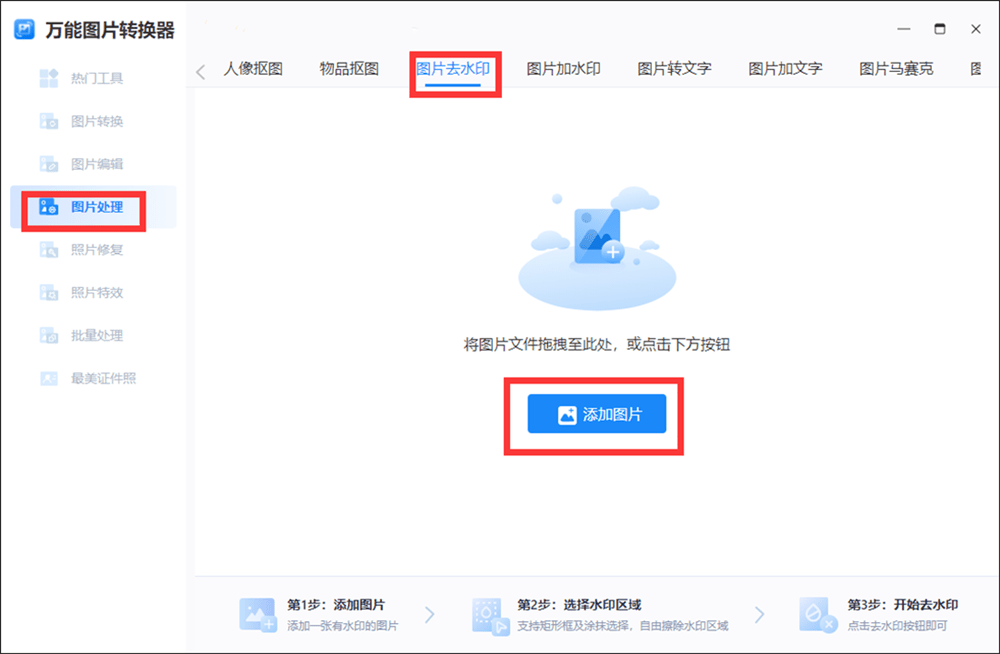The height and width of the screenshot is (654, 1000).
Task: Click the text 支持矩形框及涂抹选择,自由擦除水印区域
Action: click(x=622, y=626)
